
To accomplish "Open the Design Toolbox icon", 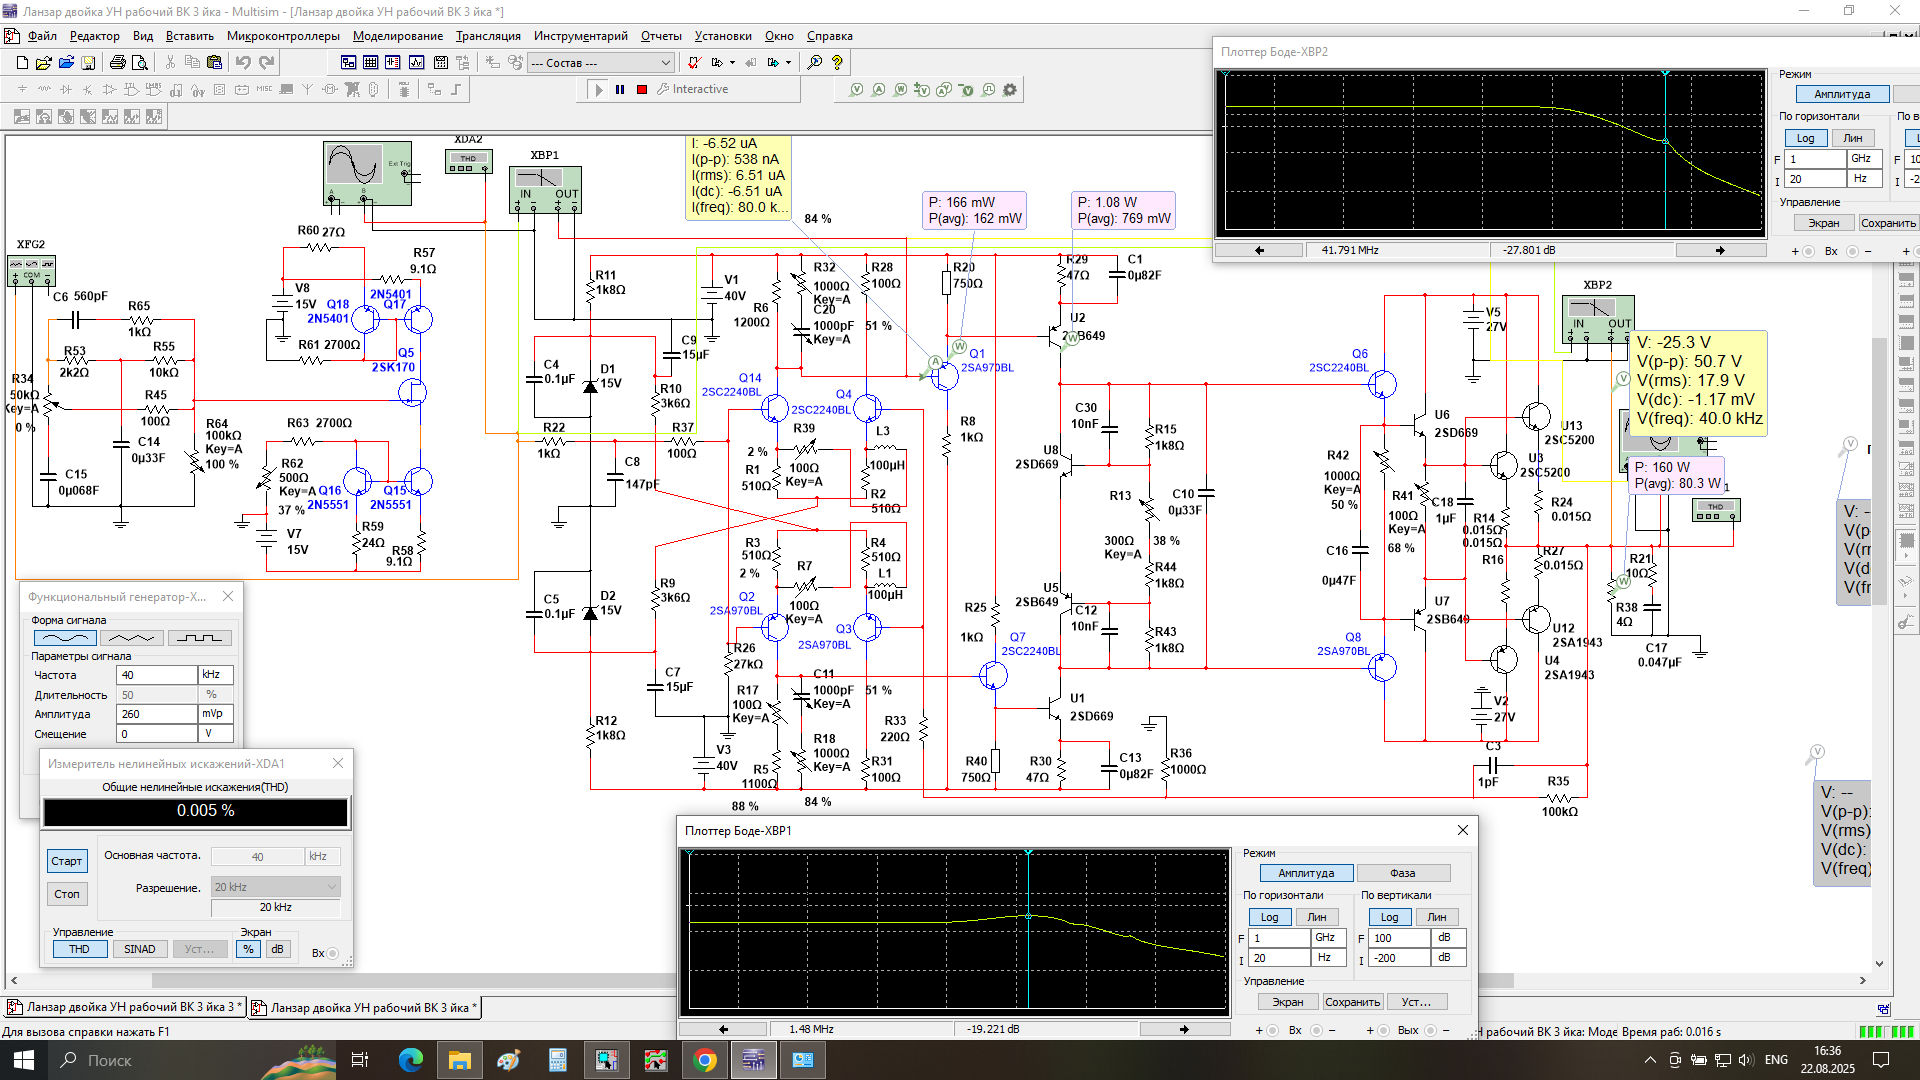I will pos(348,62).
